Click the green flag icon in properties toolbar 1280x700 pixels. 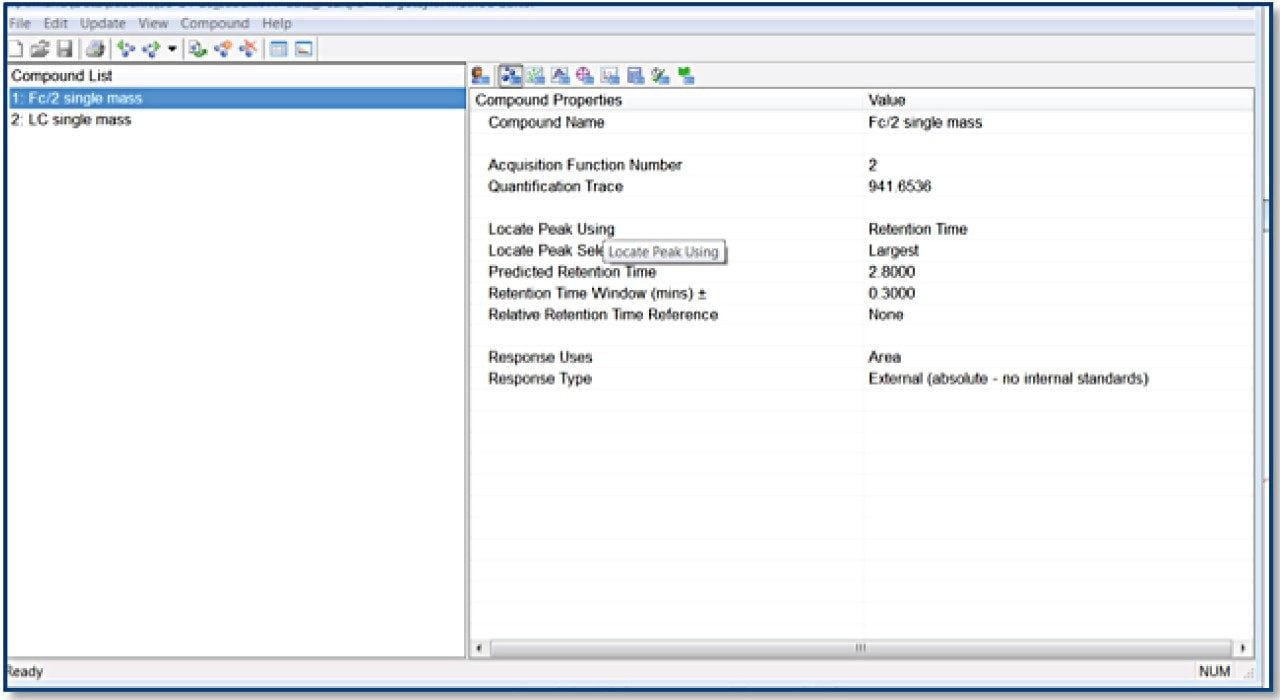pos(686,75)
